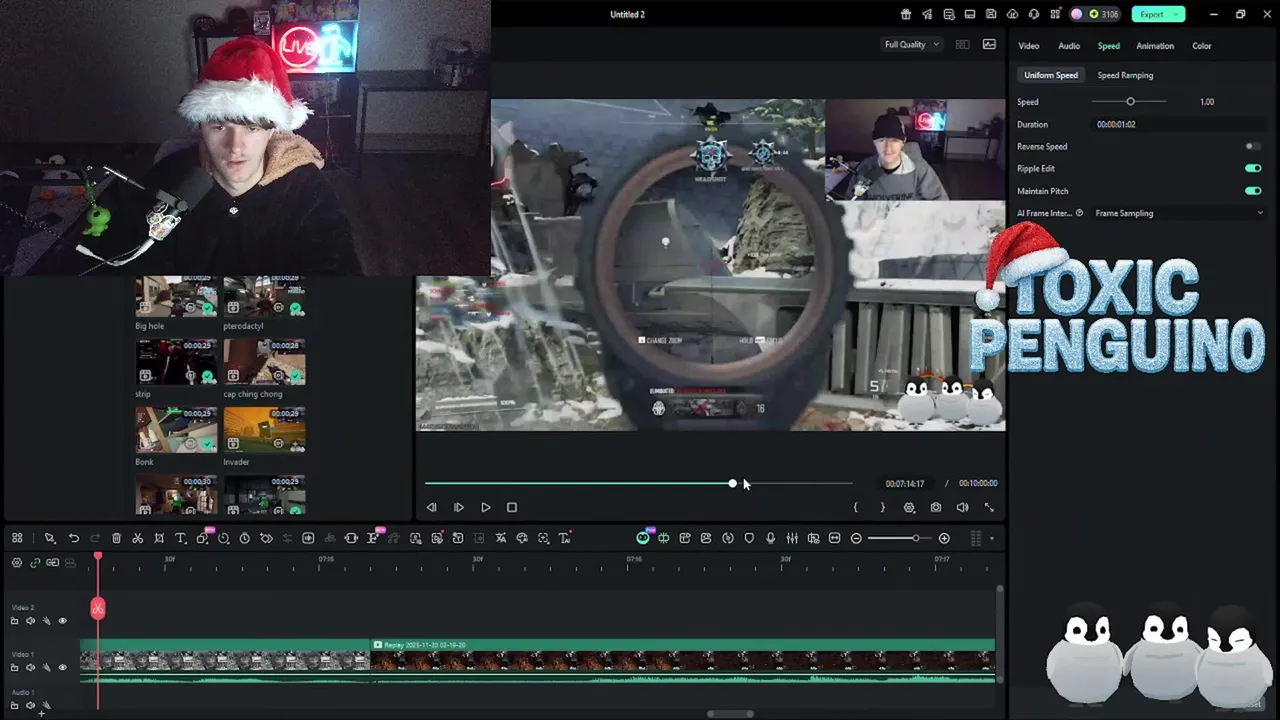The width and height of the screenshot is (1280, 720).
Task: Step back with previous frame button
Action: (x=432, y=508)
